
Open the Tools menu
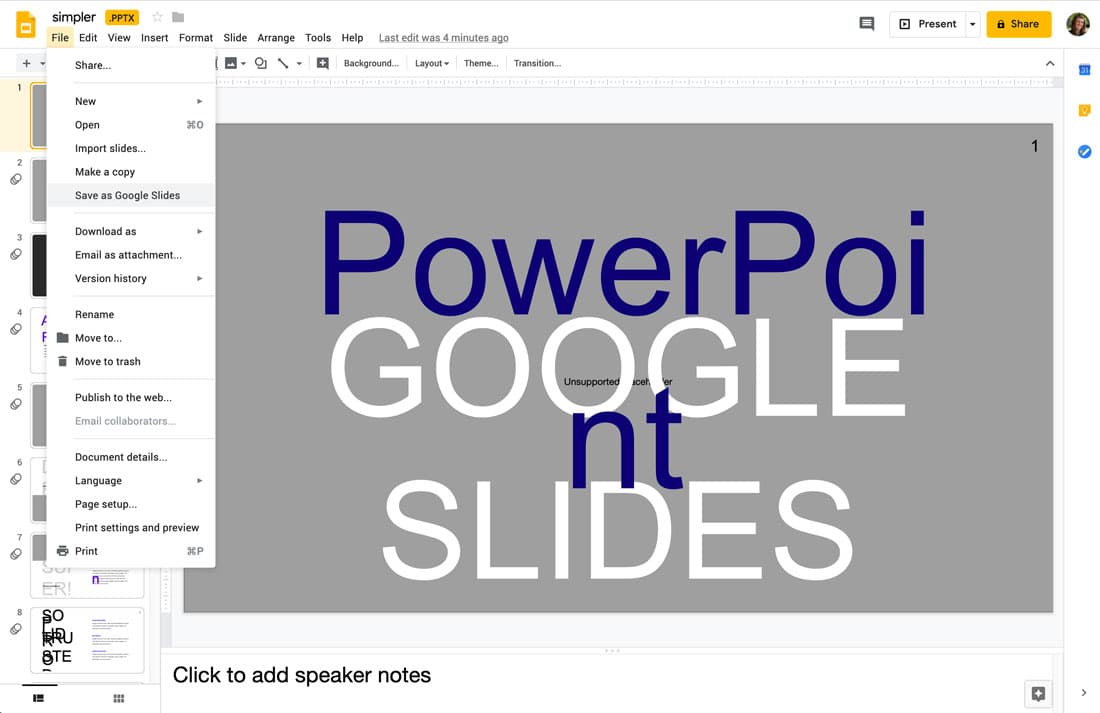pyautogui.click(x=318, y=37)
